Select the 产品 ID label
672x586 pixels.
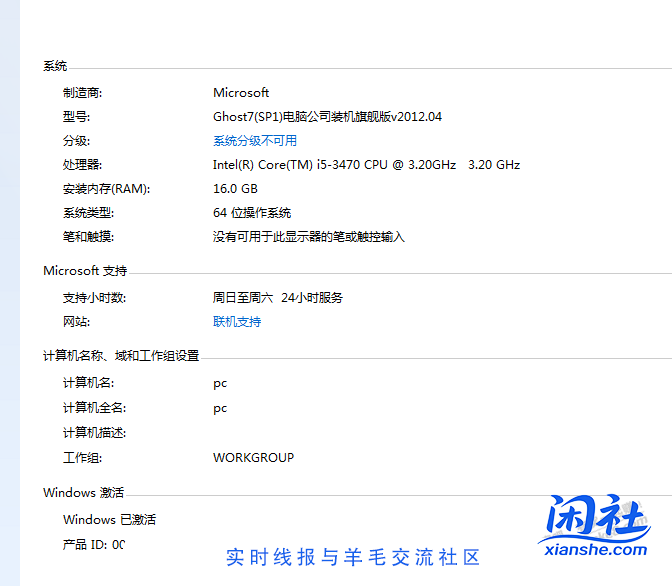click(x=85, y=544)
